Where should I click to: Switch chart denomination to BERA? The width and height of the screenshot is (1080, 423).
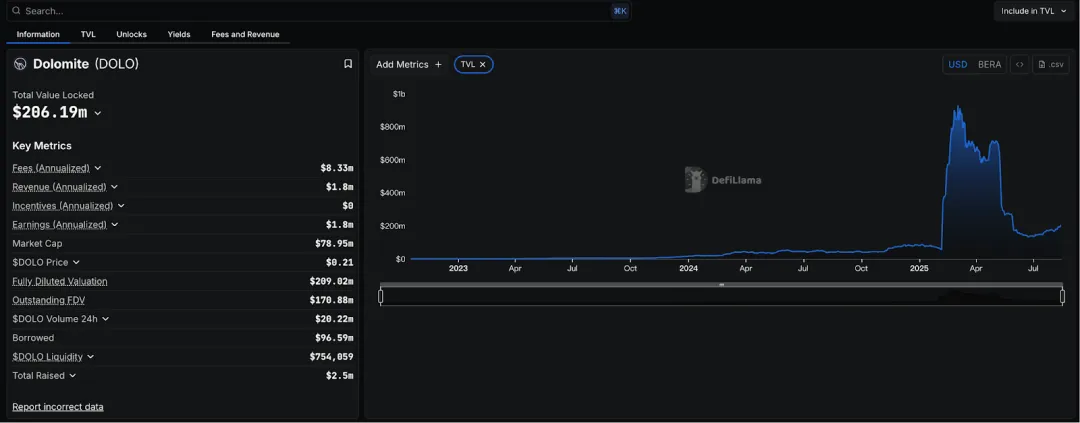989,64
